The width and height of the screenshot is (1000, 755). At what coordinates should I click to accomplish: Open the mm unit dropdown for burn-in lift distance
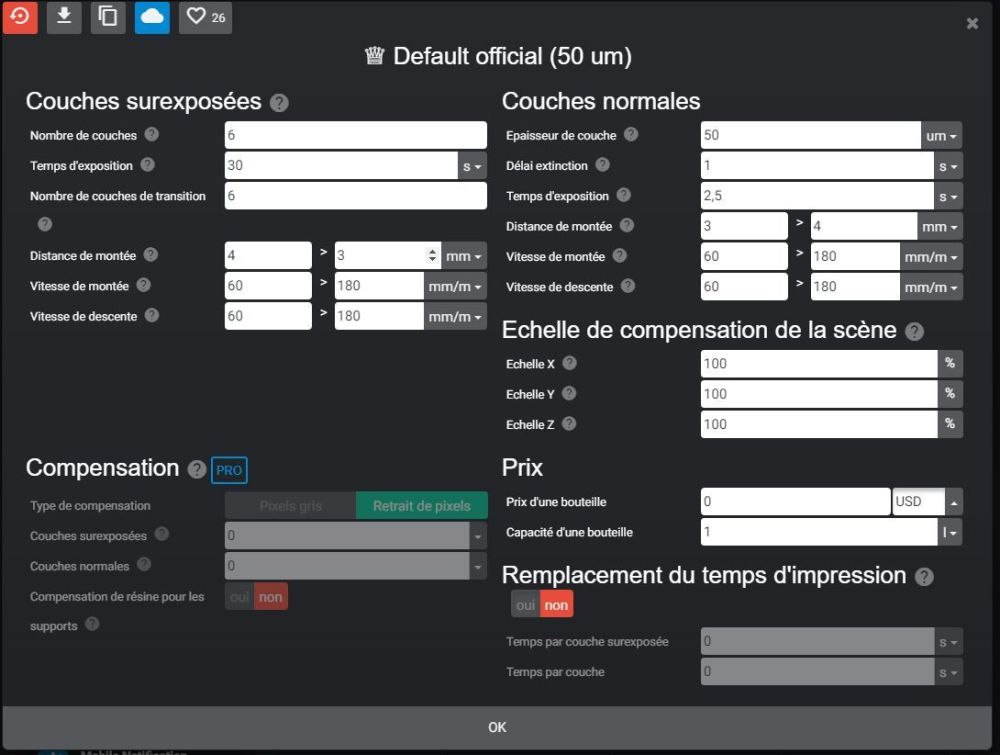(x=464, y=256)
